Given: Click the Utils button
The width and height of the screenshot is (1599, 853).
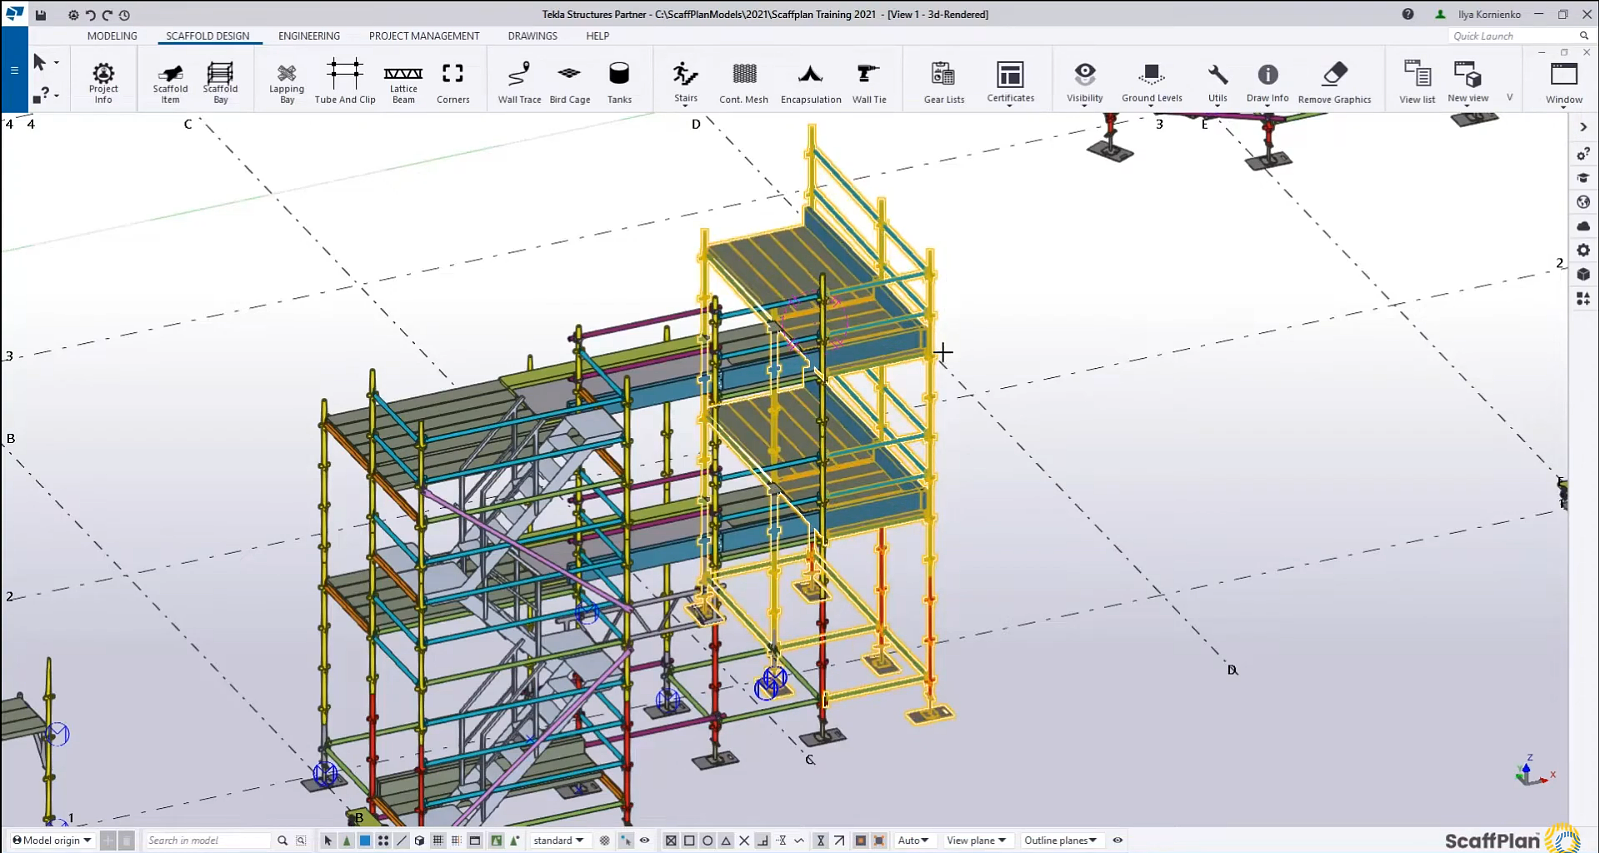Looking at the screenshot, I should click(x=1217, y=82).
